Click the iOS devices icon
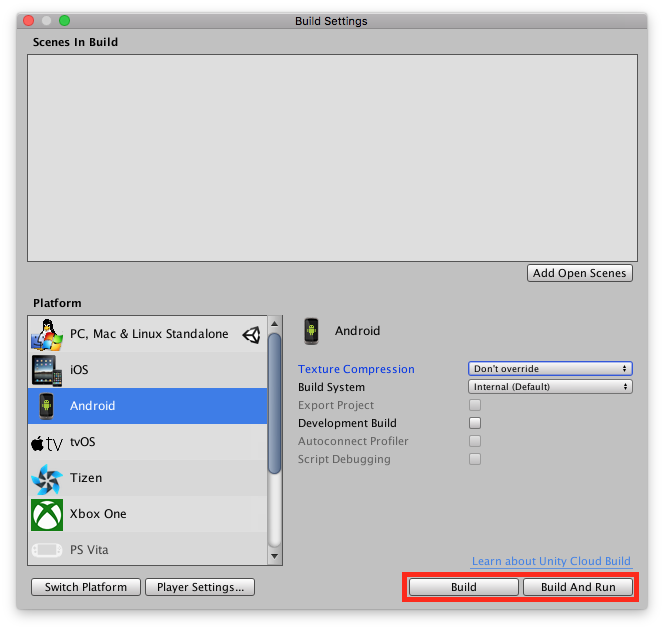The width and height of the screenshot is (664, 630). pyautogui.click(x=47, y=370)
